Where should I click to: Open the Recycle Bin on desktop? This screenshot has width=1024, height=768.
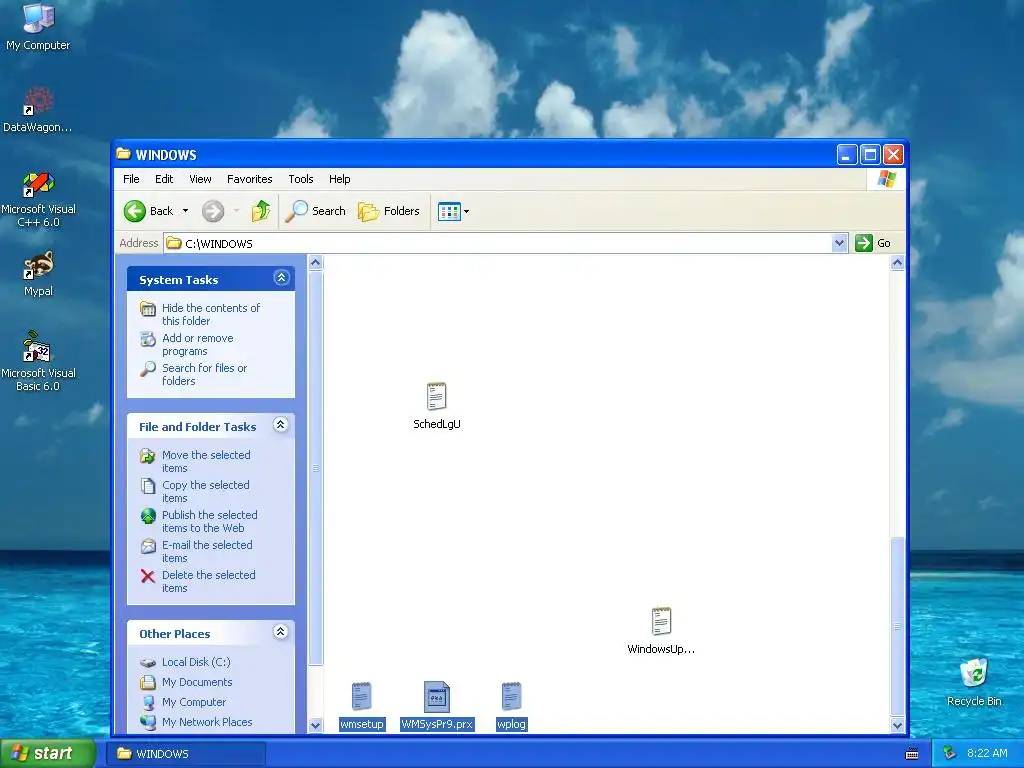974,673
